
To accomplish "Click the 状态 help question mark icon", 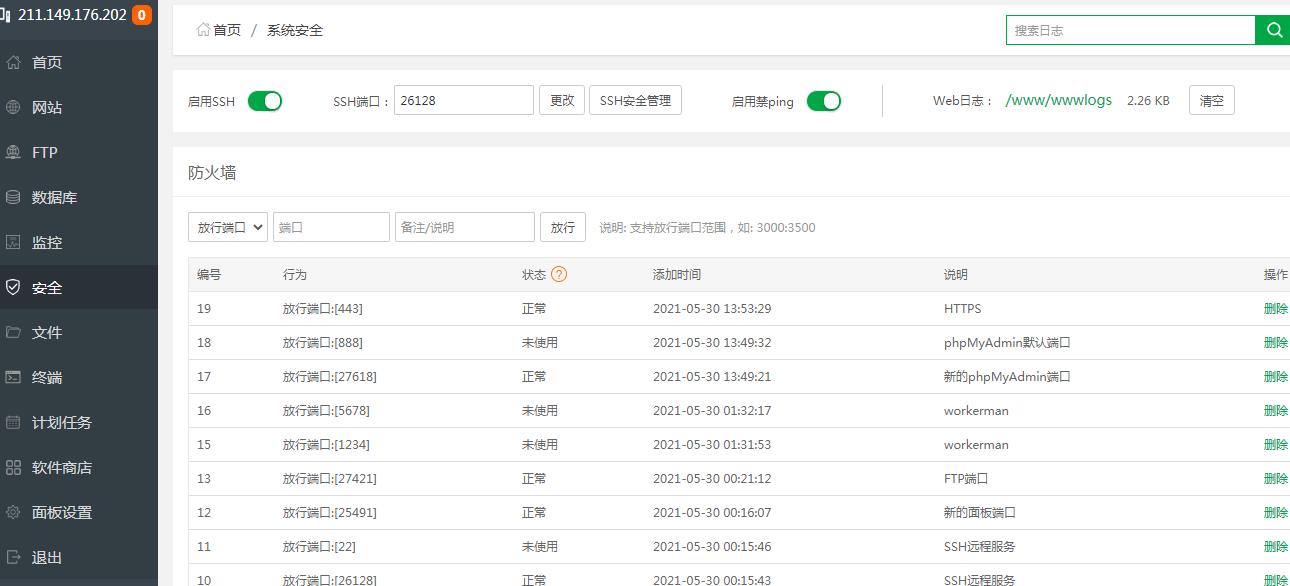I will pos(557,274).
